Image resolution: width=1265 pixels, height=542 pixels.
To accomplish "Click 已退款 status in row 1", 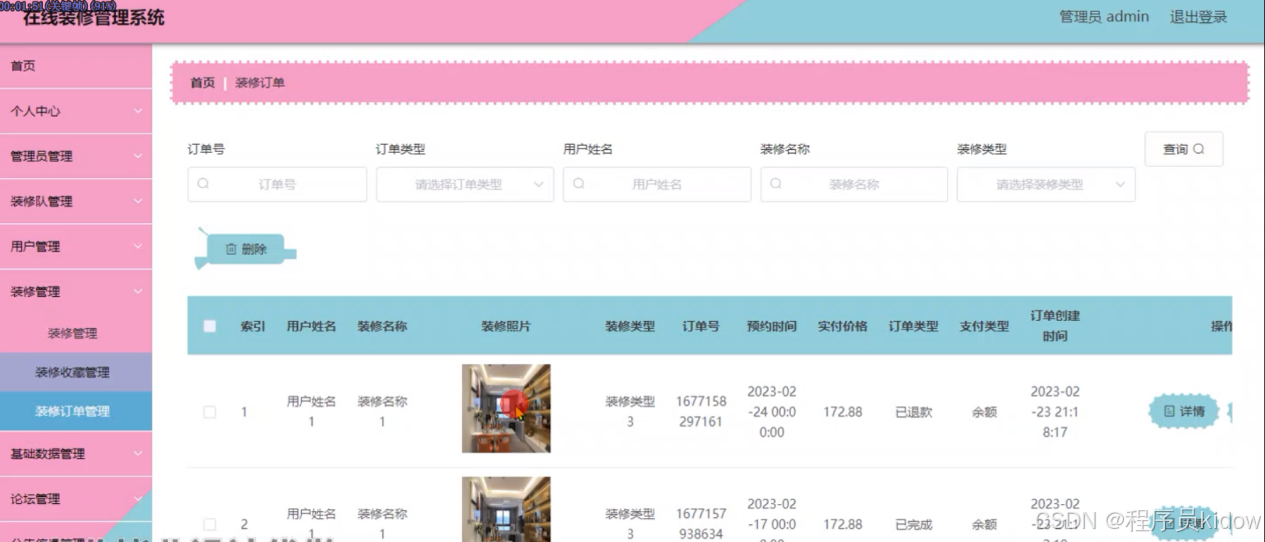I will click(x=914, y=412).
